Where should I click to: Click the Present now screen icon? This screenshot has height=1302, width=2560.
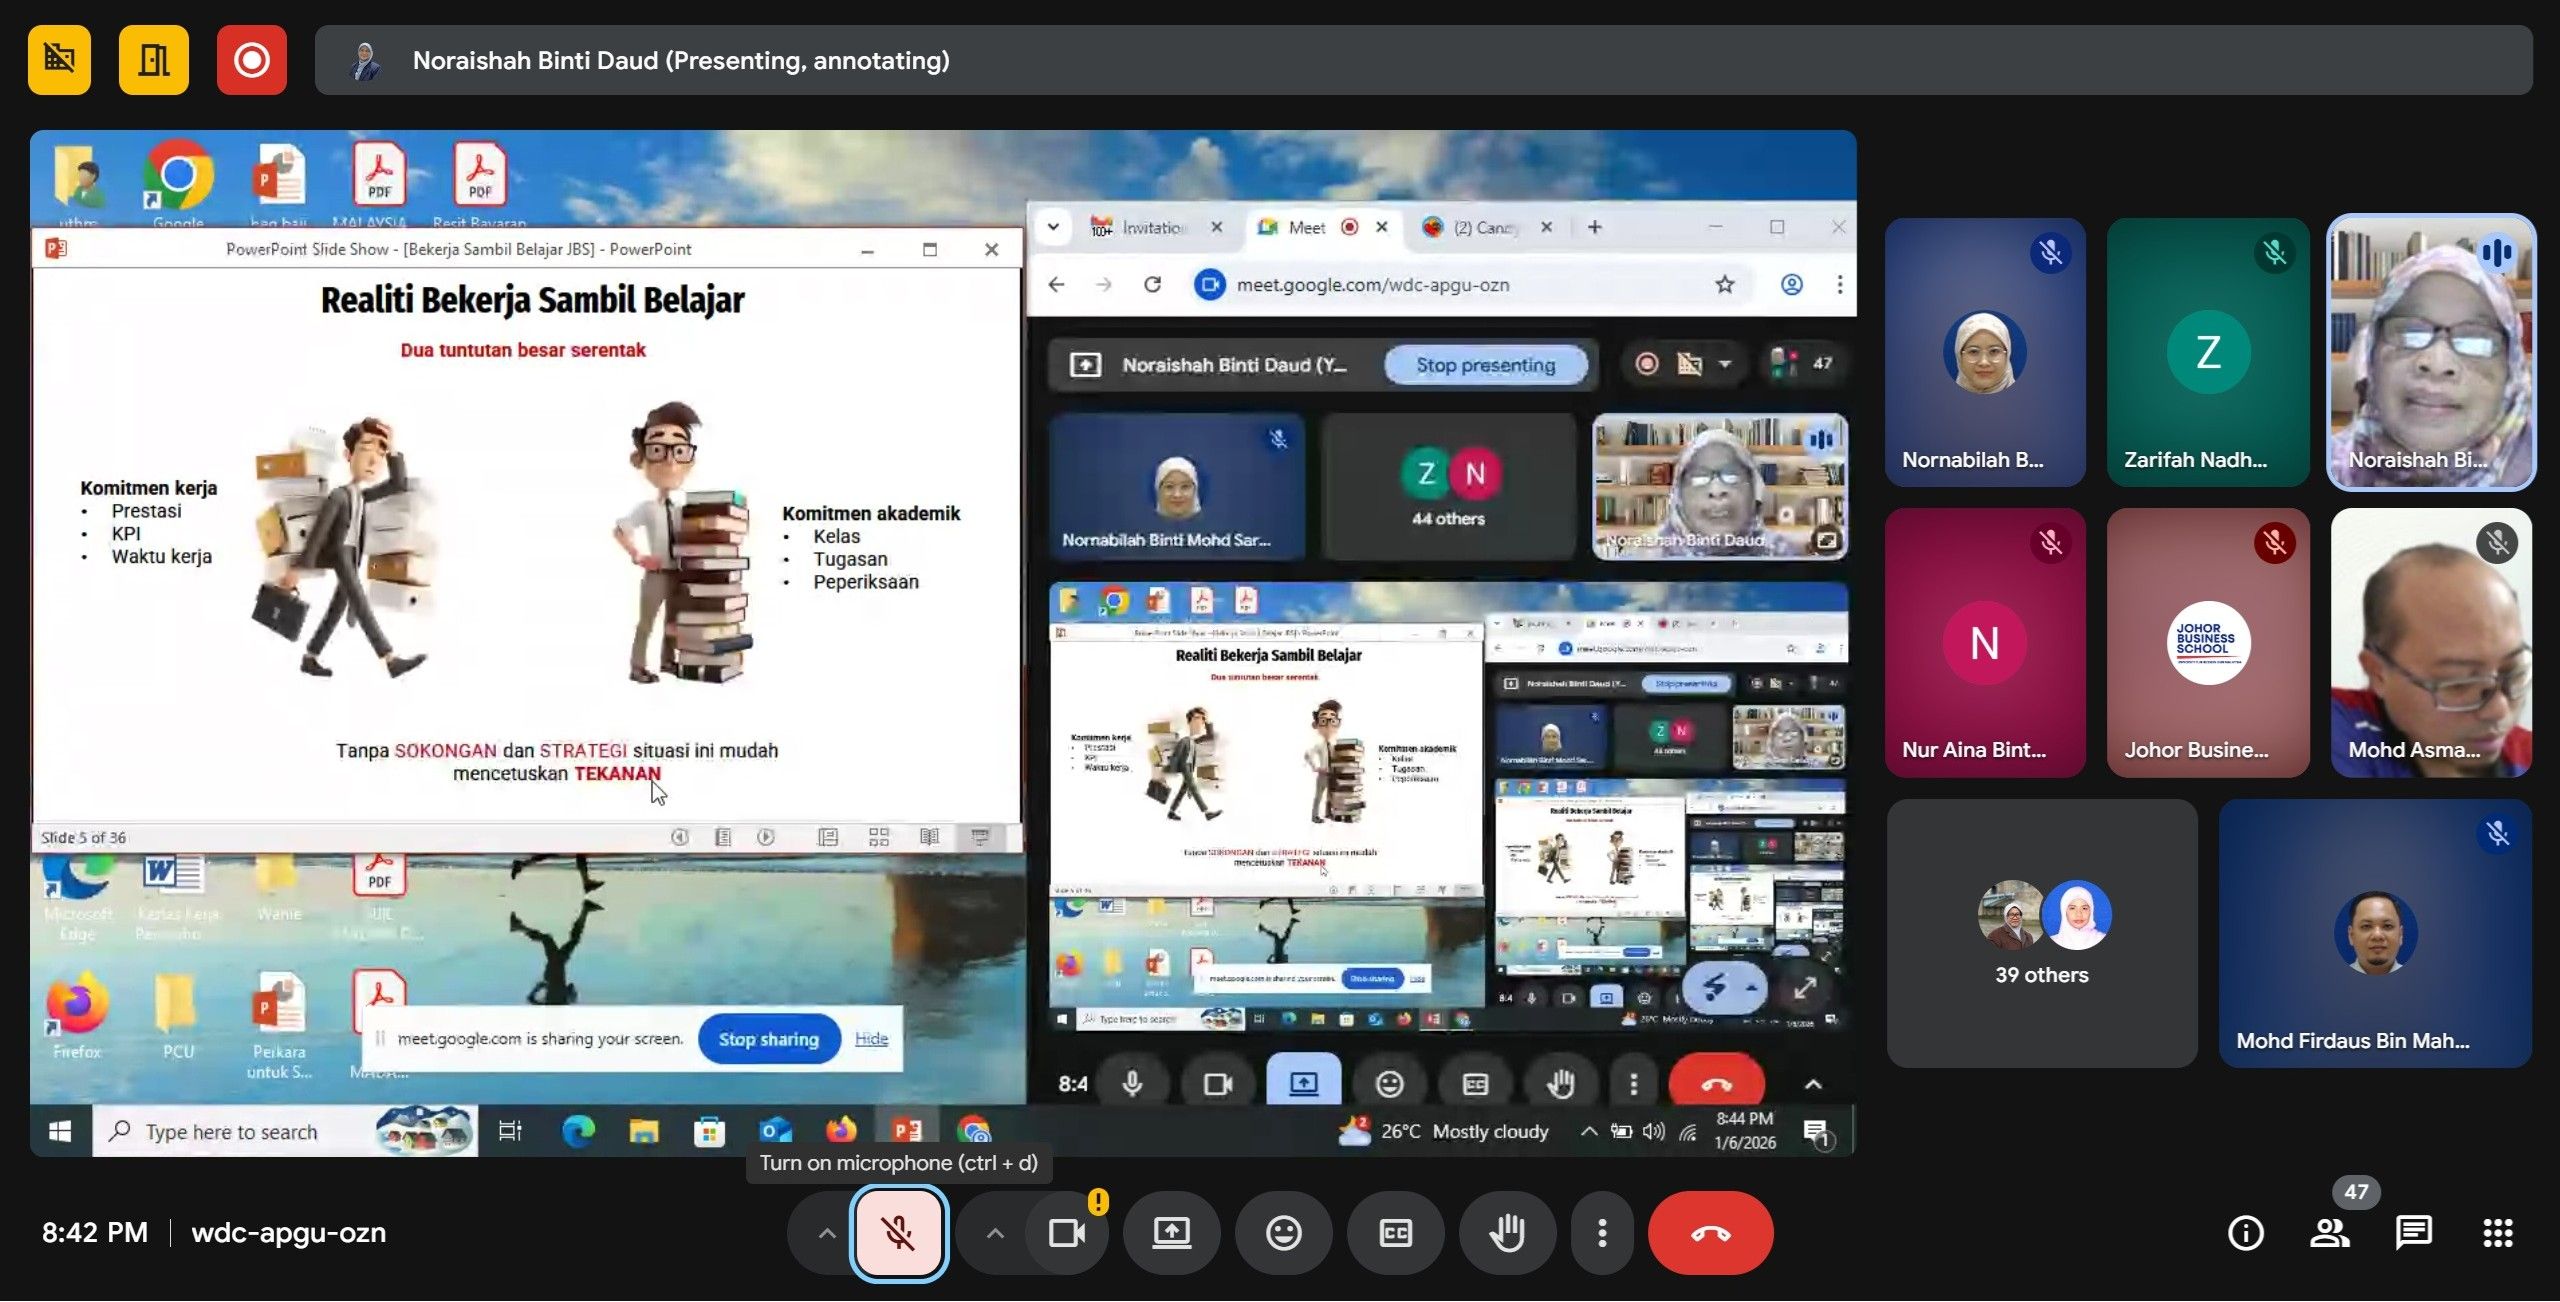[1171, 1233]
